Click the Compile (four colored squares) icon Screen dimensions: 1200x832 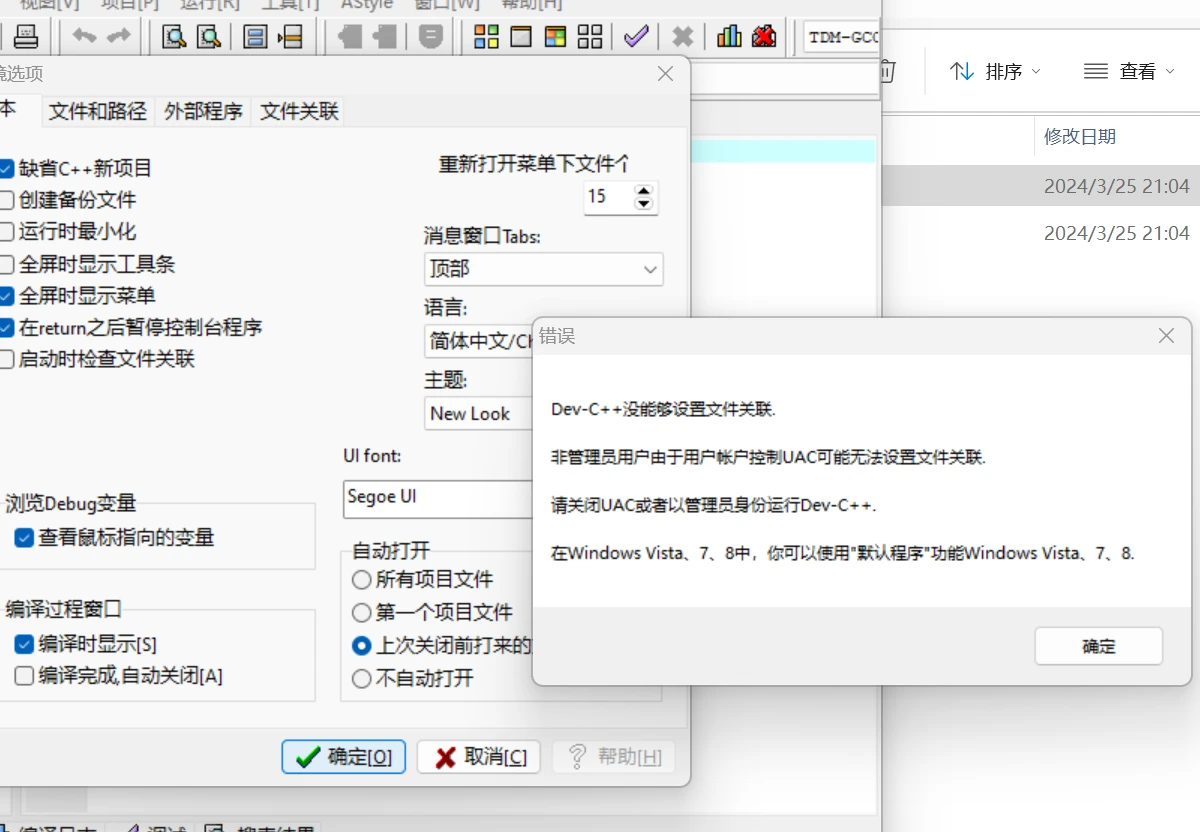[x=486, y=38]
